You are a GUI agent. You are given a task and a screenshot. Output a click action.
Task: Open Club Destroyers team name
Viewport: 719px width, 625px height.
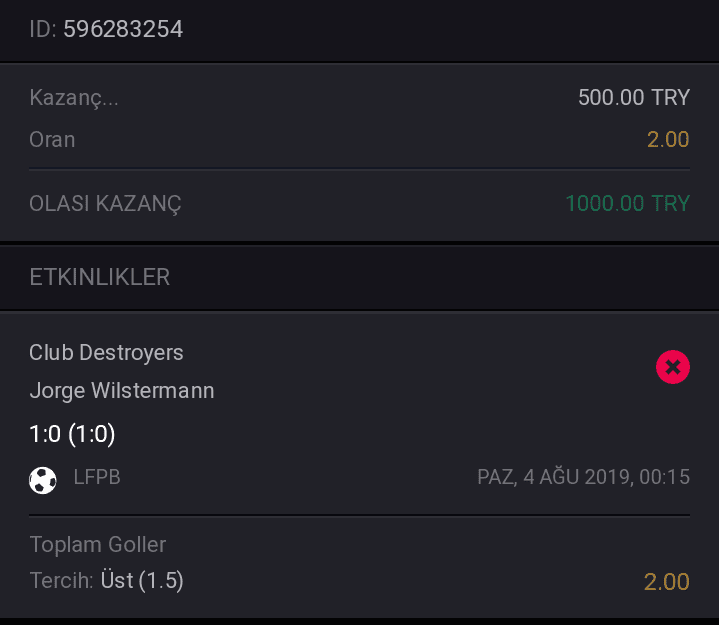(106, 353)
